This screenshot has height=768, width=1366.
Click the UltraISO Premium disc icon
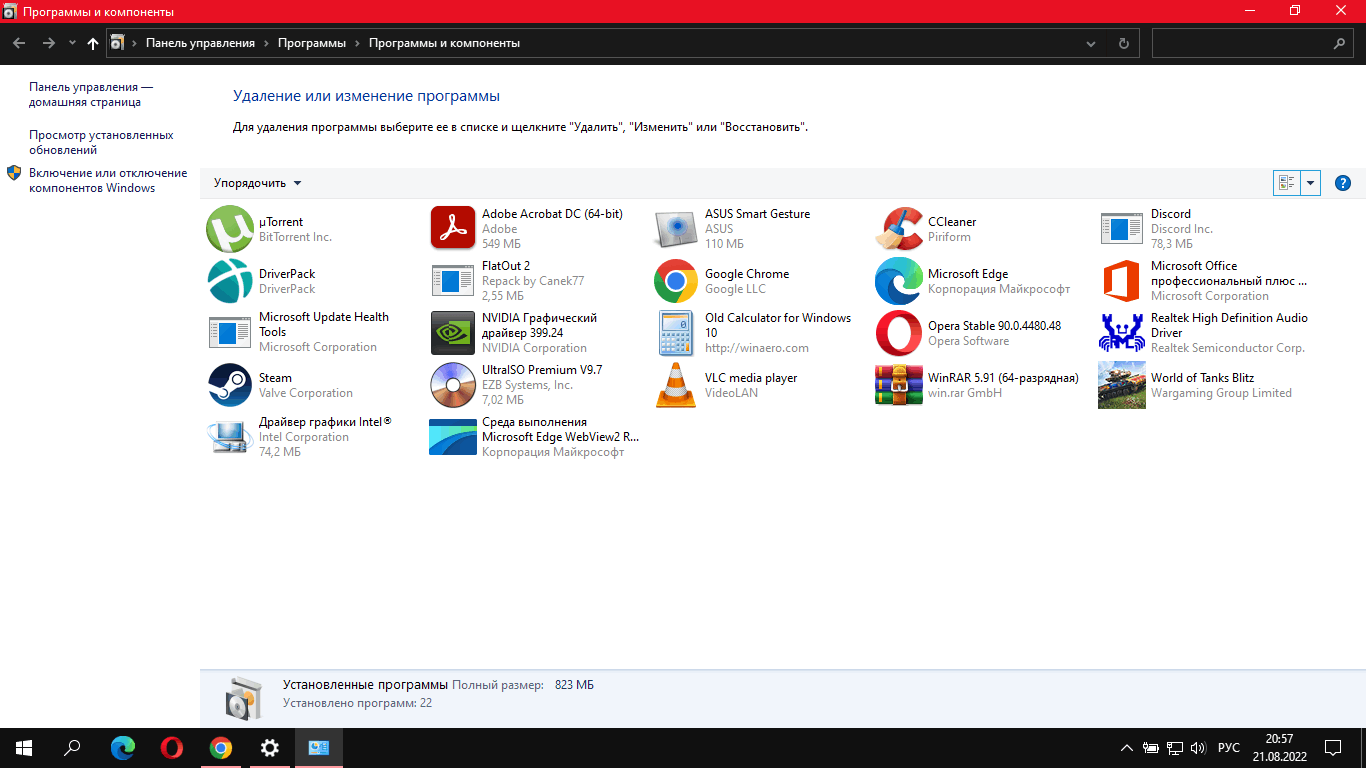tap(453, 385)
